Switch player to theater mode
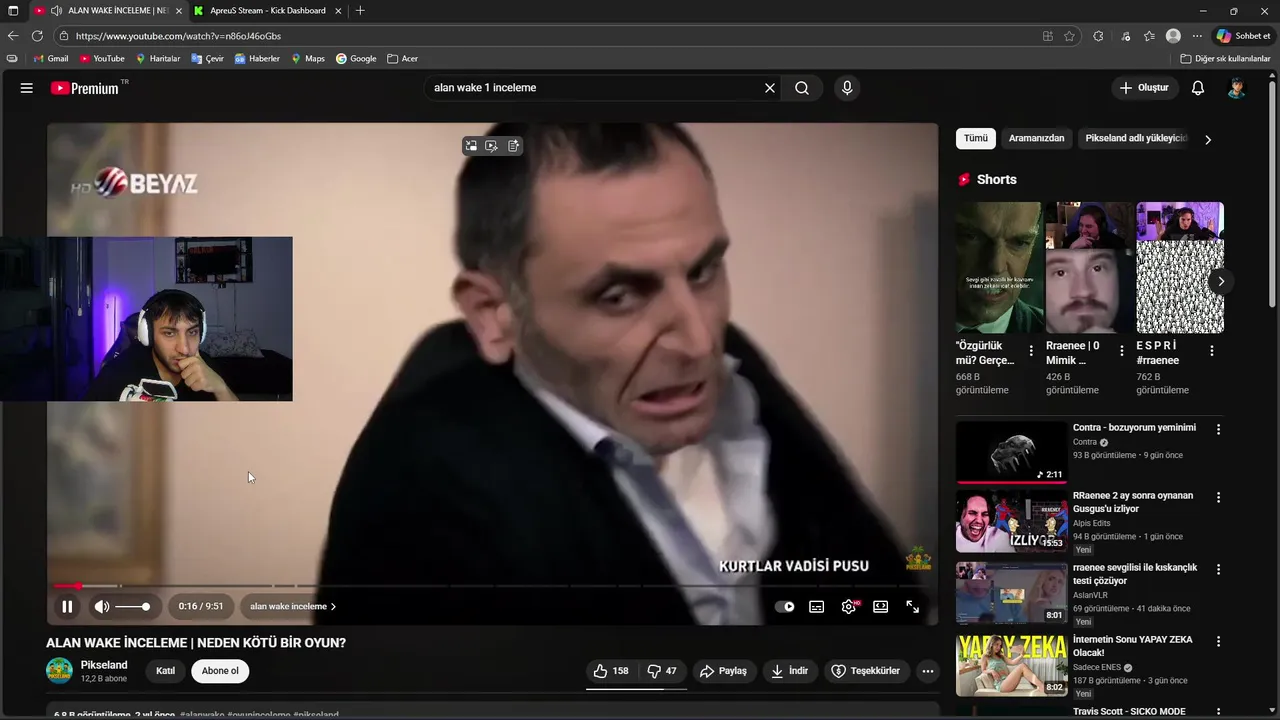The image size is (1280, 720). coord(881,606)
